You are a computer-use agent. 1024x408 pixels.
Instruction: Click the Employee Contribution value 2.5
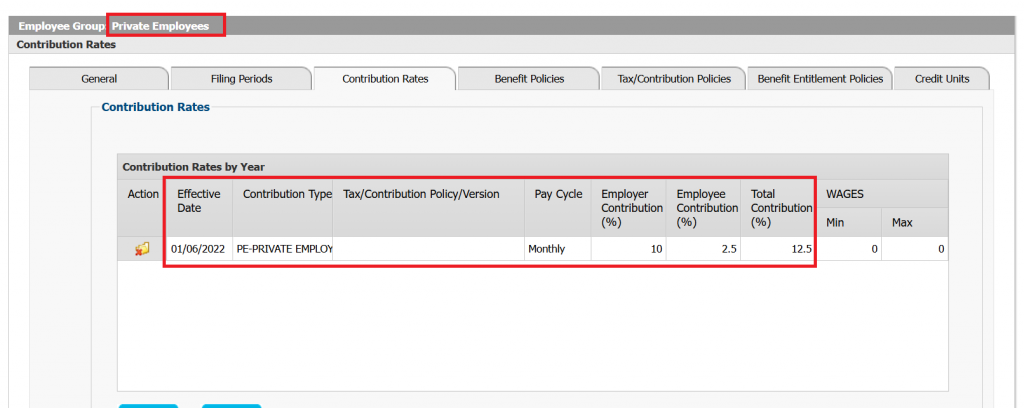tap(704, 249)
